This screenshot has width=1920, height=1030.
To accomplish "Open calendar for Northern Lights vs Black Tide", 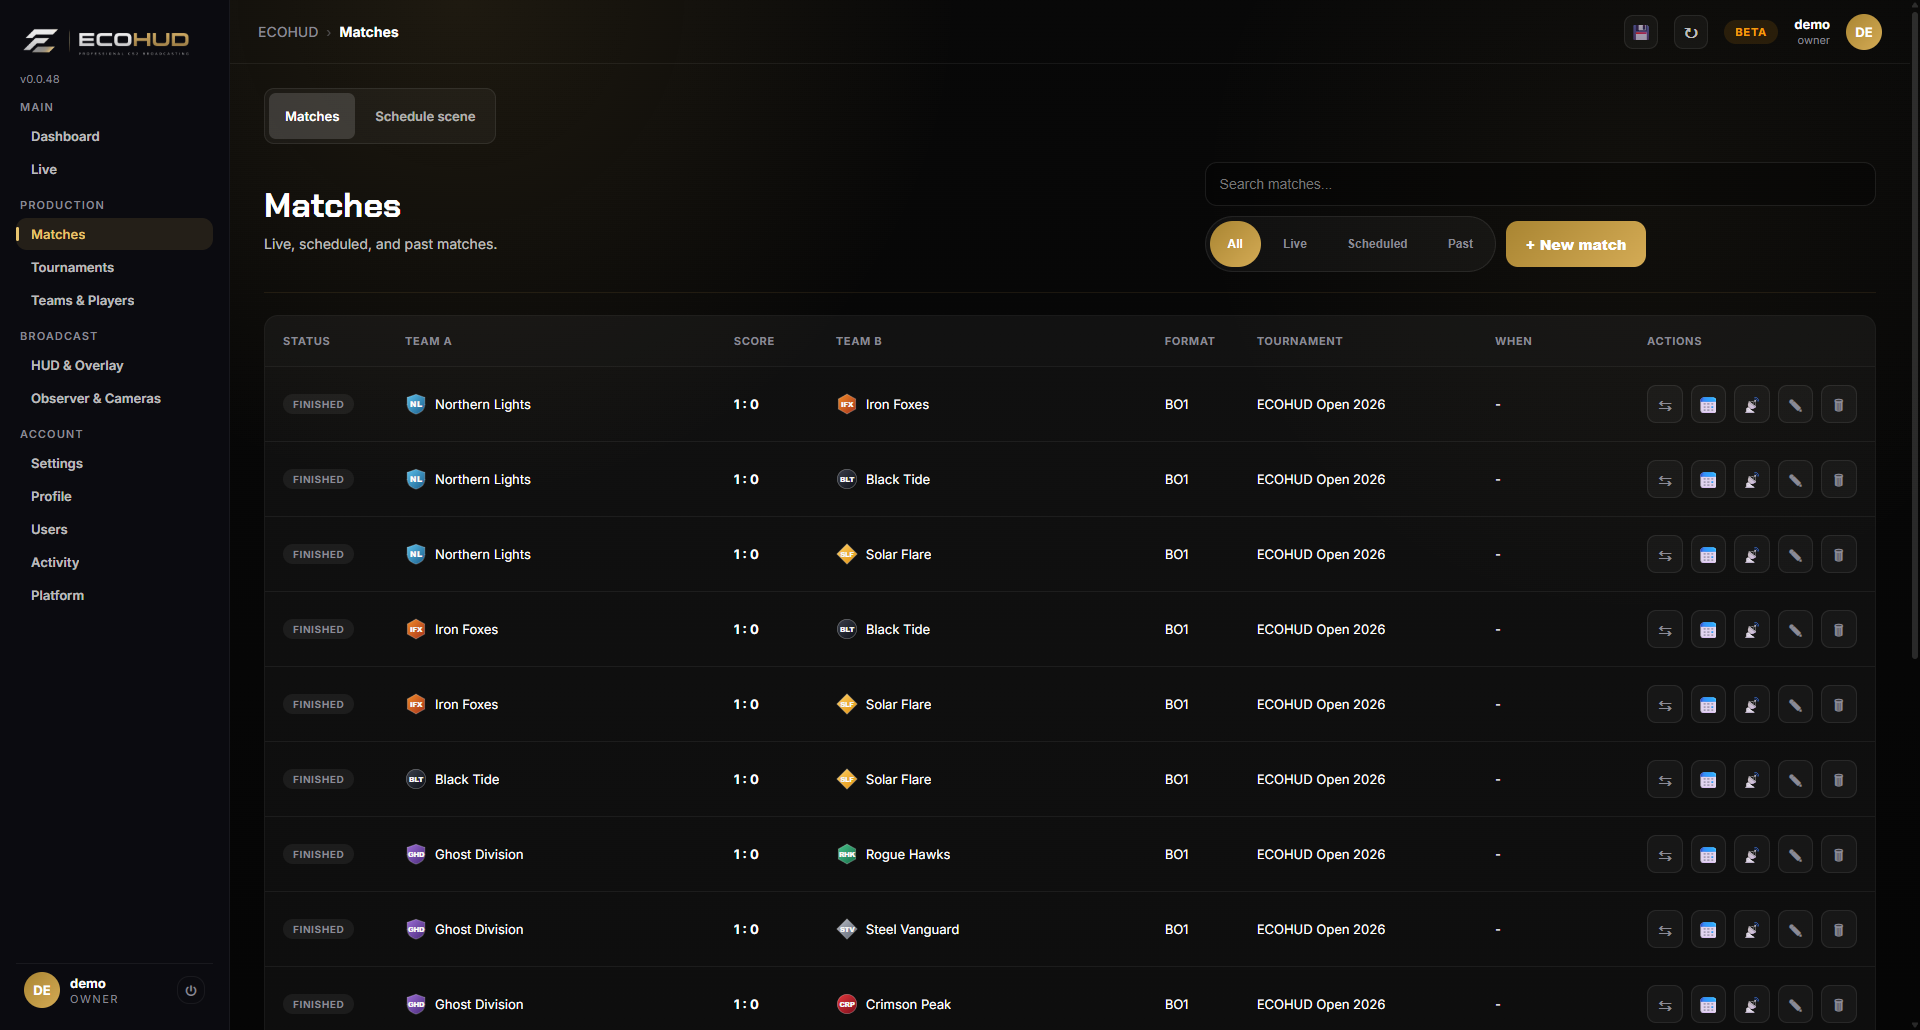I will (x=1708, y=480).
